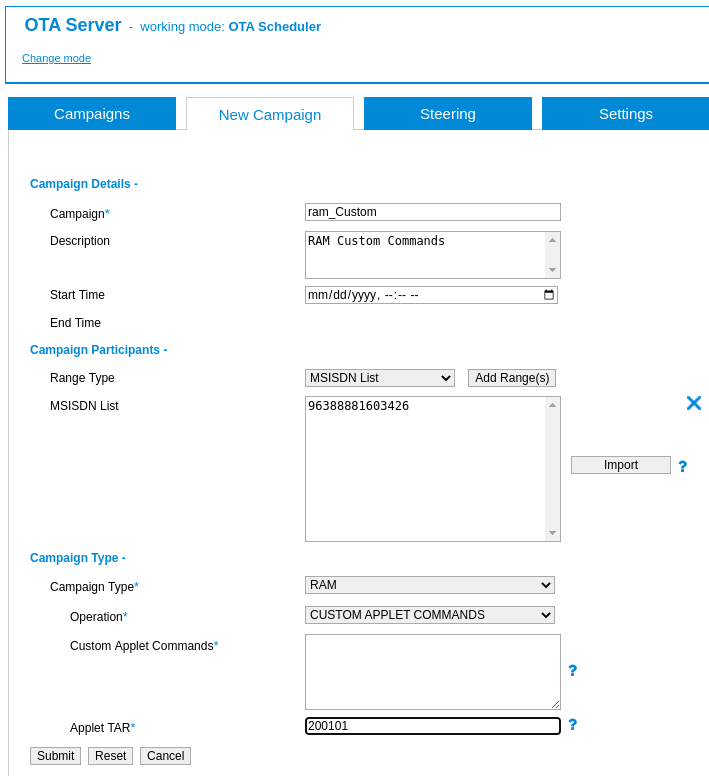Expand the Operation dropdown
709x776 pixels.
coord(429,615)
